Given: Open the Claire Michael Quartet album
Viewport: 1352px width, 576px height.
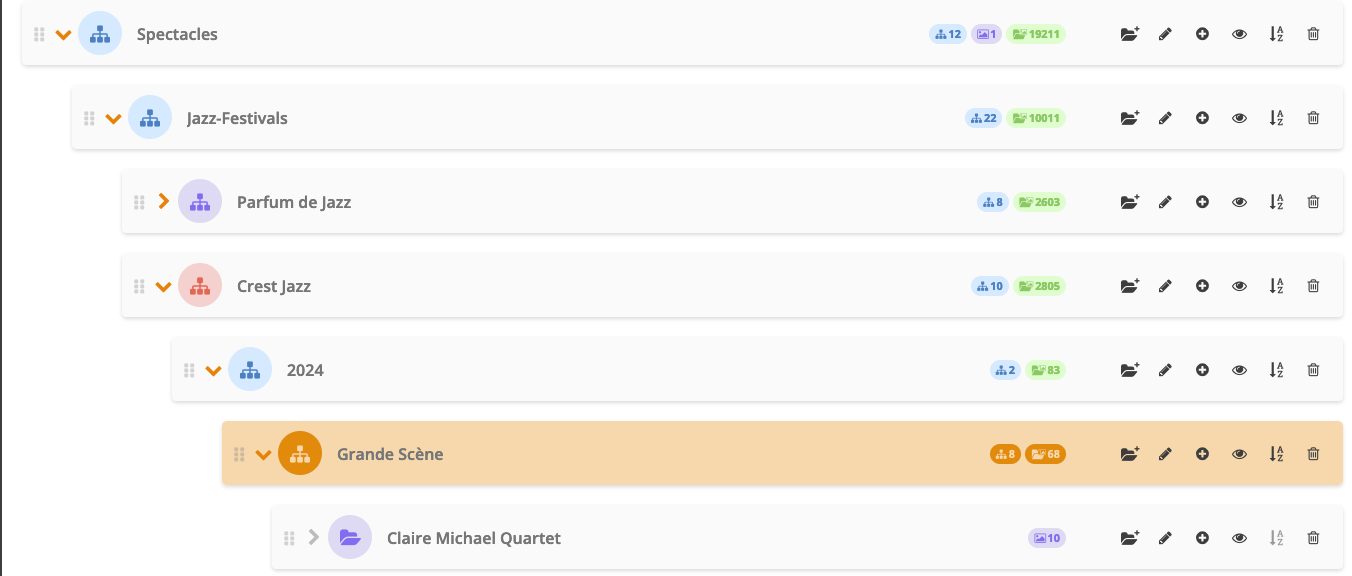Looking at the screenshot, I should 473,538.
